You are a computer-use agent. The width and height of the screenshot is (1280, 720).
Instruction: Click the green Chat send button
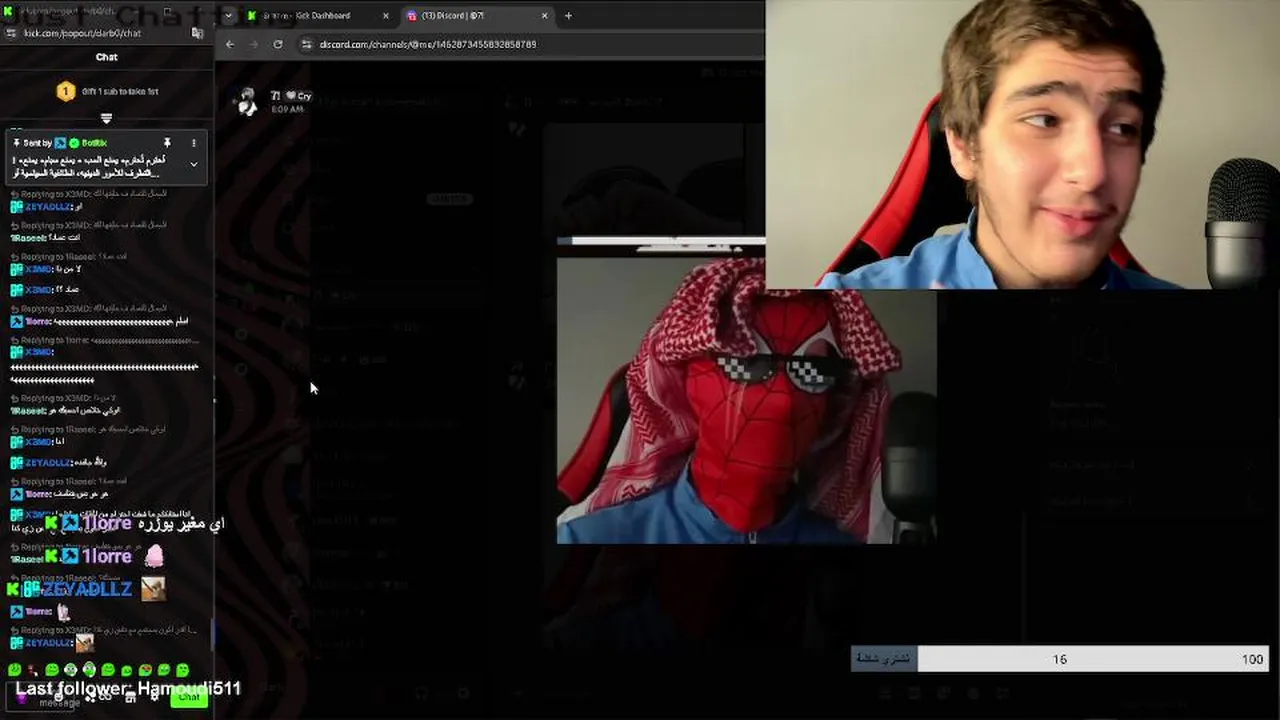coord(188,698)
